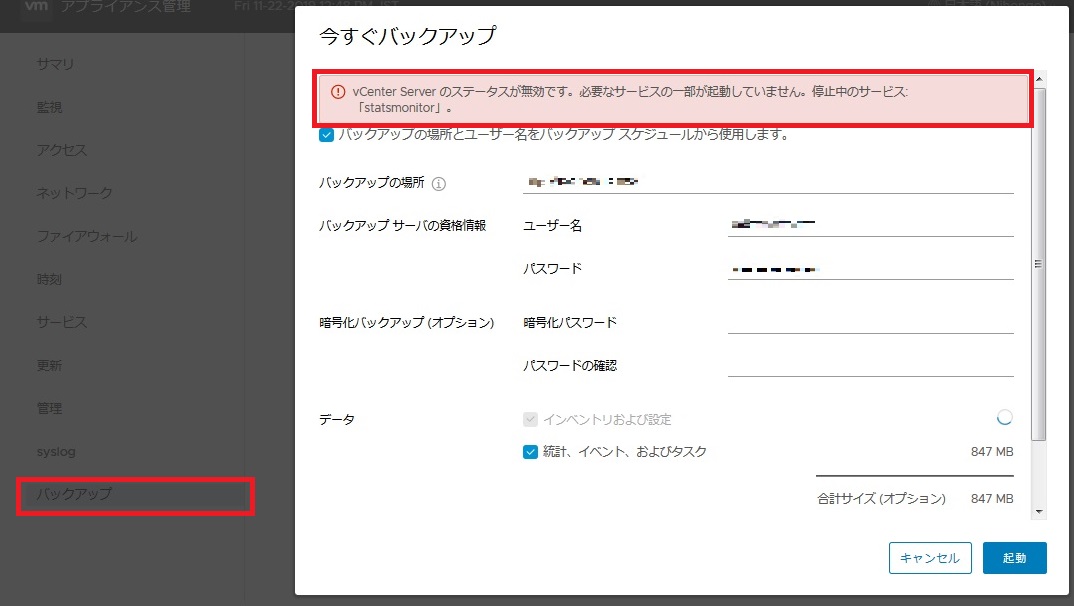
Task: Click the パスワード input field
Action: (x=871, y=268)
